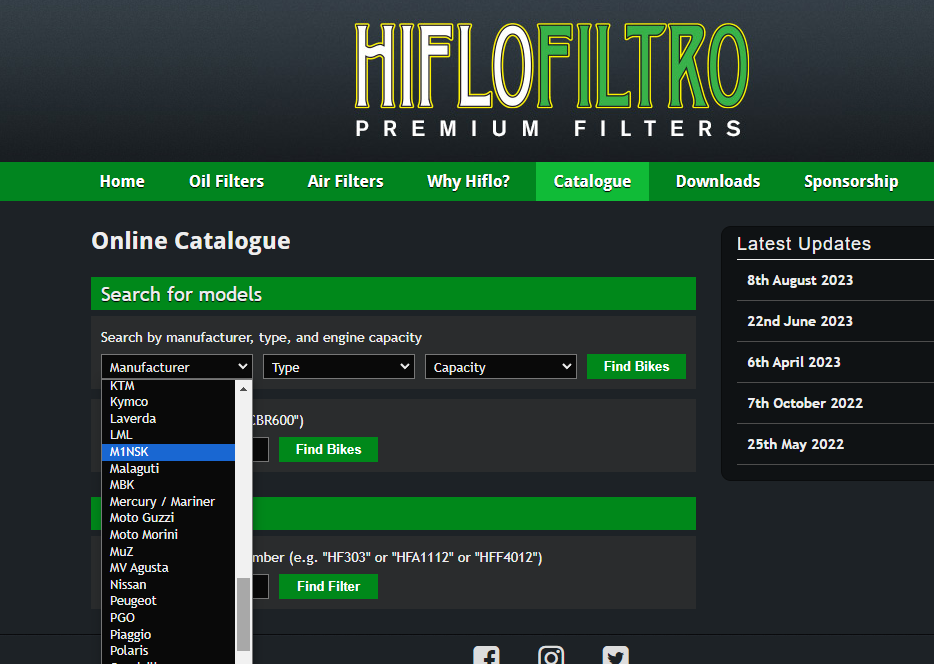Viewport: 934px width, 664px height.
Task: Open the 6th April 2023 update
Action: (x=793, y=362)
